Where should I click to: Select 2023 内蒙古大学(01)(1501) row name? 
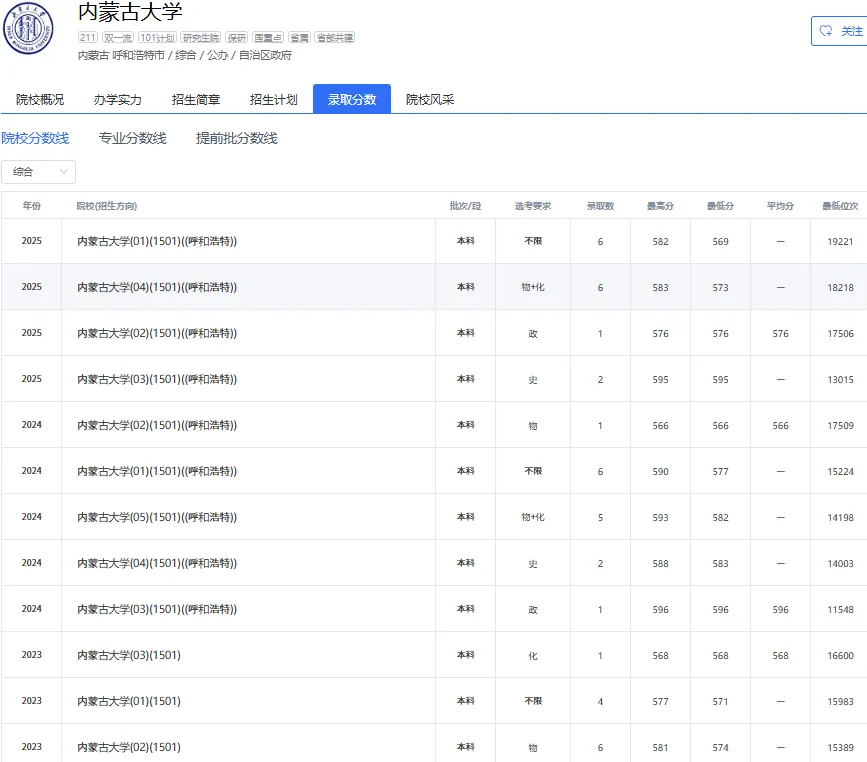pos(129,701)
